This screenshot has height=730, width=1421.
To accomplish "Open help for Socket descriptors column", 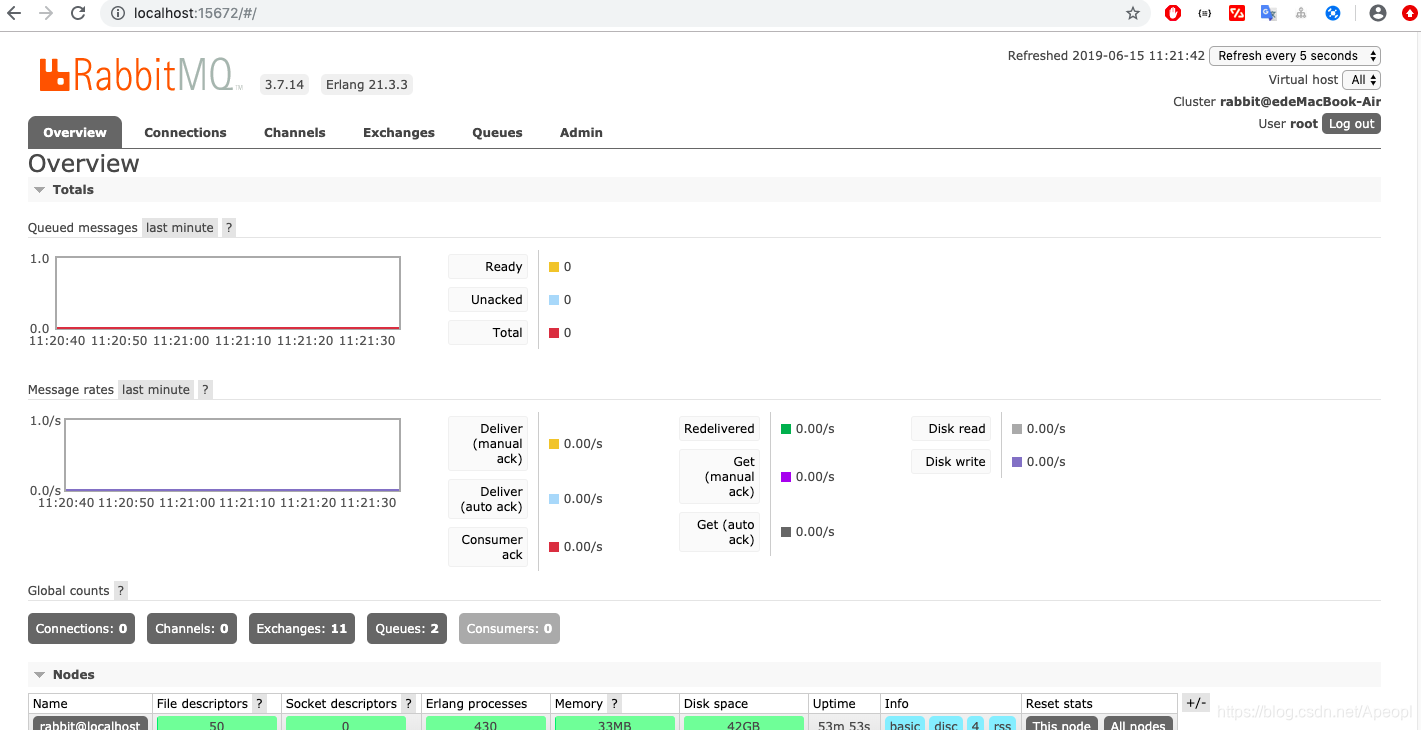I will pos(408,704).
